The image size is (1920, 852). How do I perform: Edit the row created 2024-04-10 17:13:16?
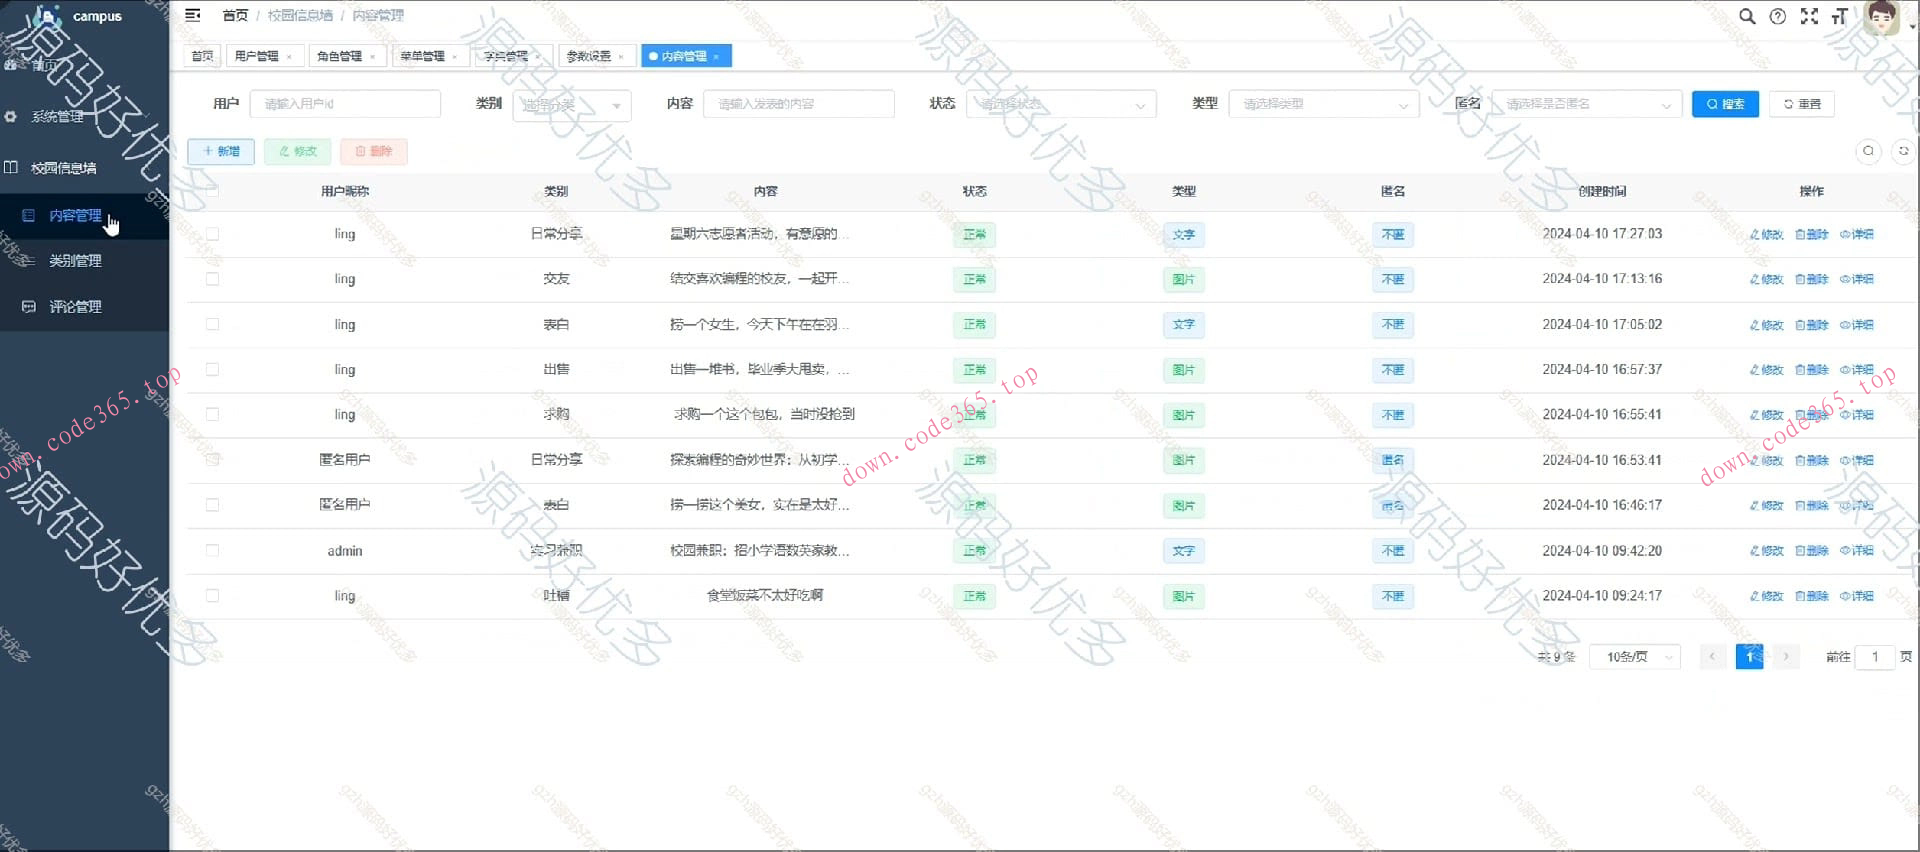pos(1767,279)
